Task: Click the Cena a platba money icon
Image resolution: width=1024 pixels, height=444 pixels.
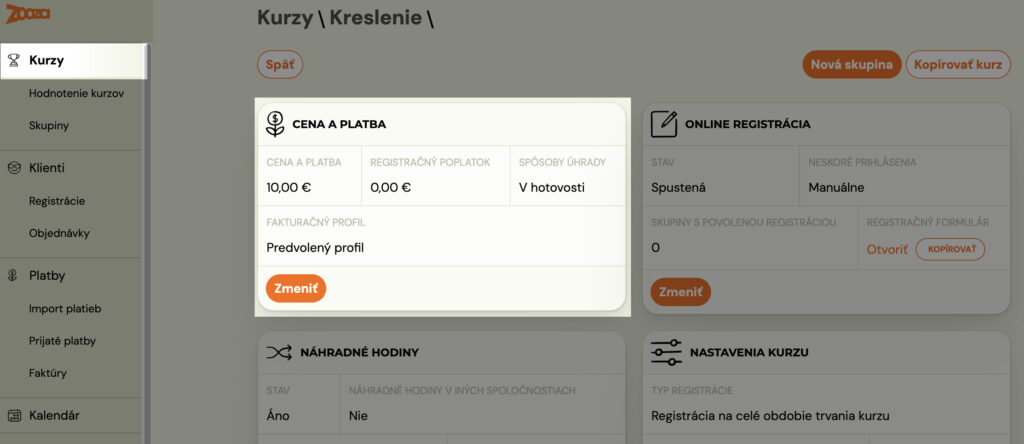Action: [x=276, y=123]
